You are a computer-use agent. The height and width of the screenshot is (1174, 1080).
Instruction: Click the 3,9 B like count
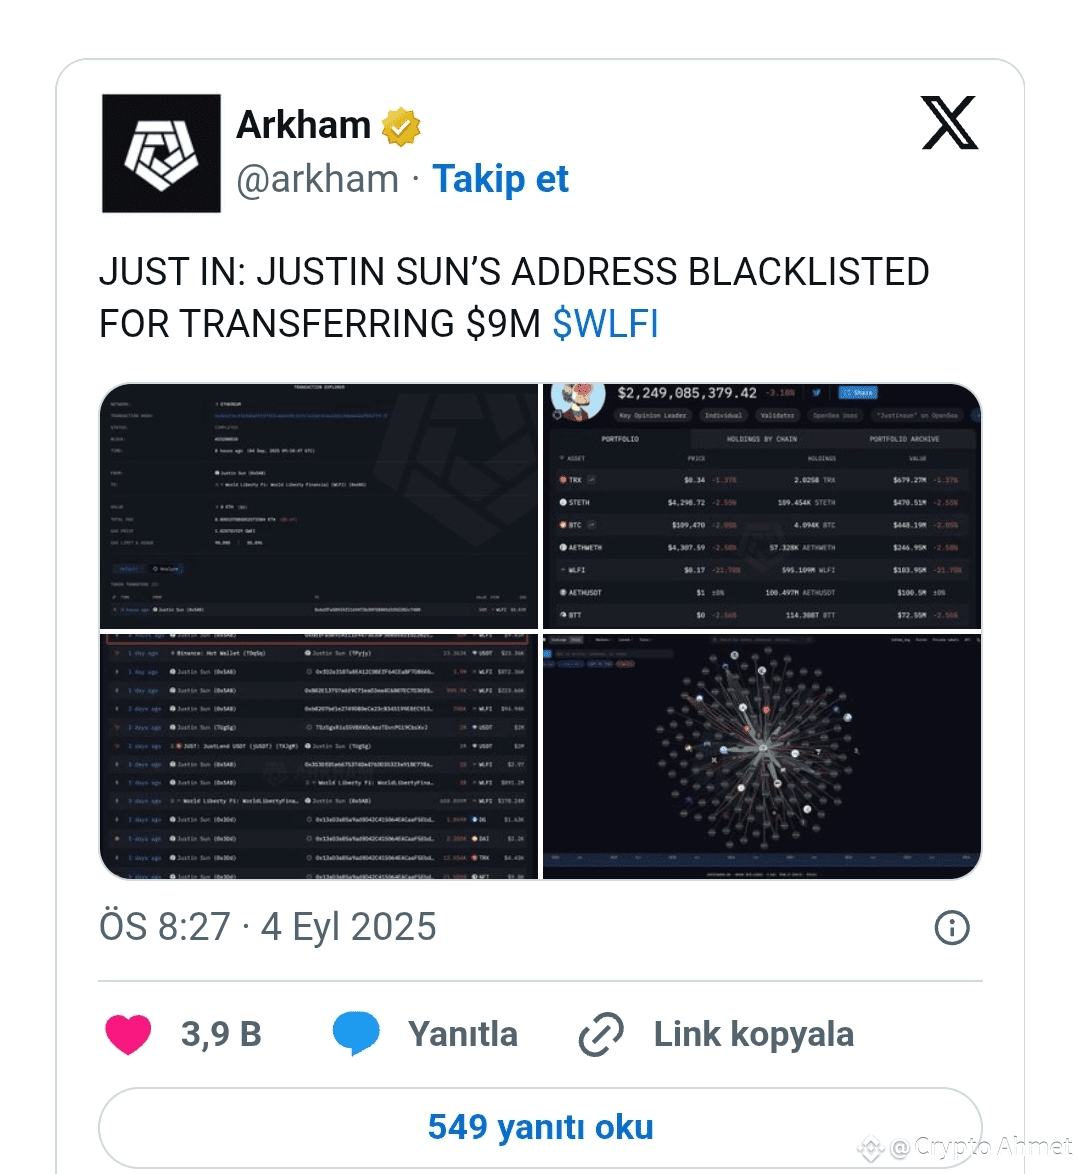[221, 1035]
